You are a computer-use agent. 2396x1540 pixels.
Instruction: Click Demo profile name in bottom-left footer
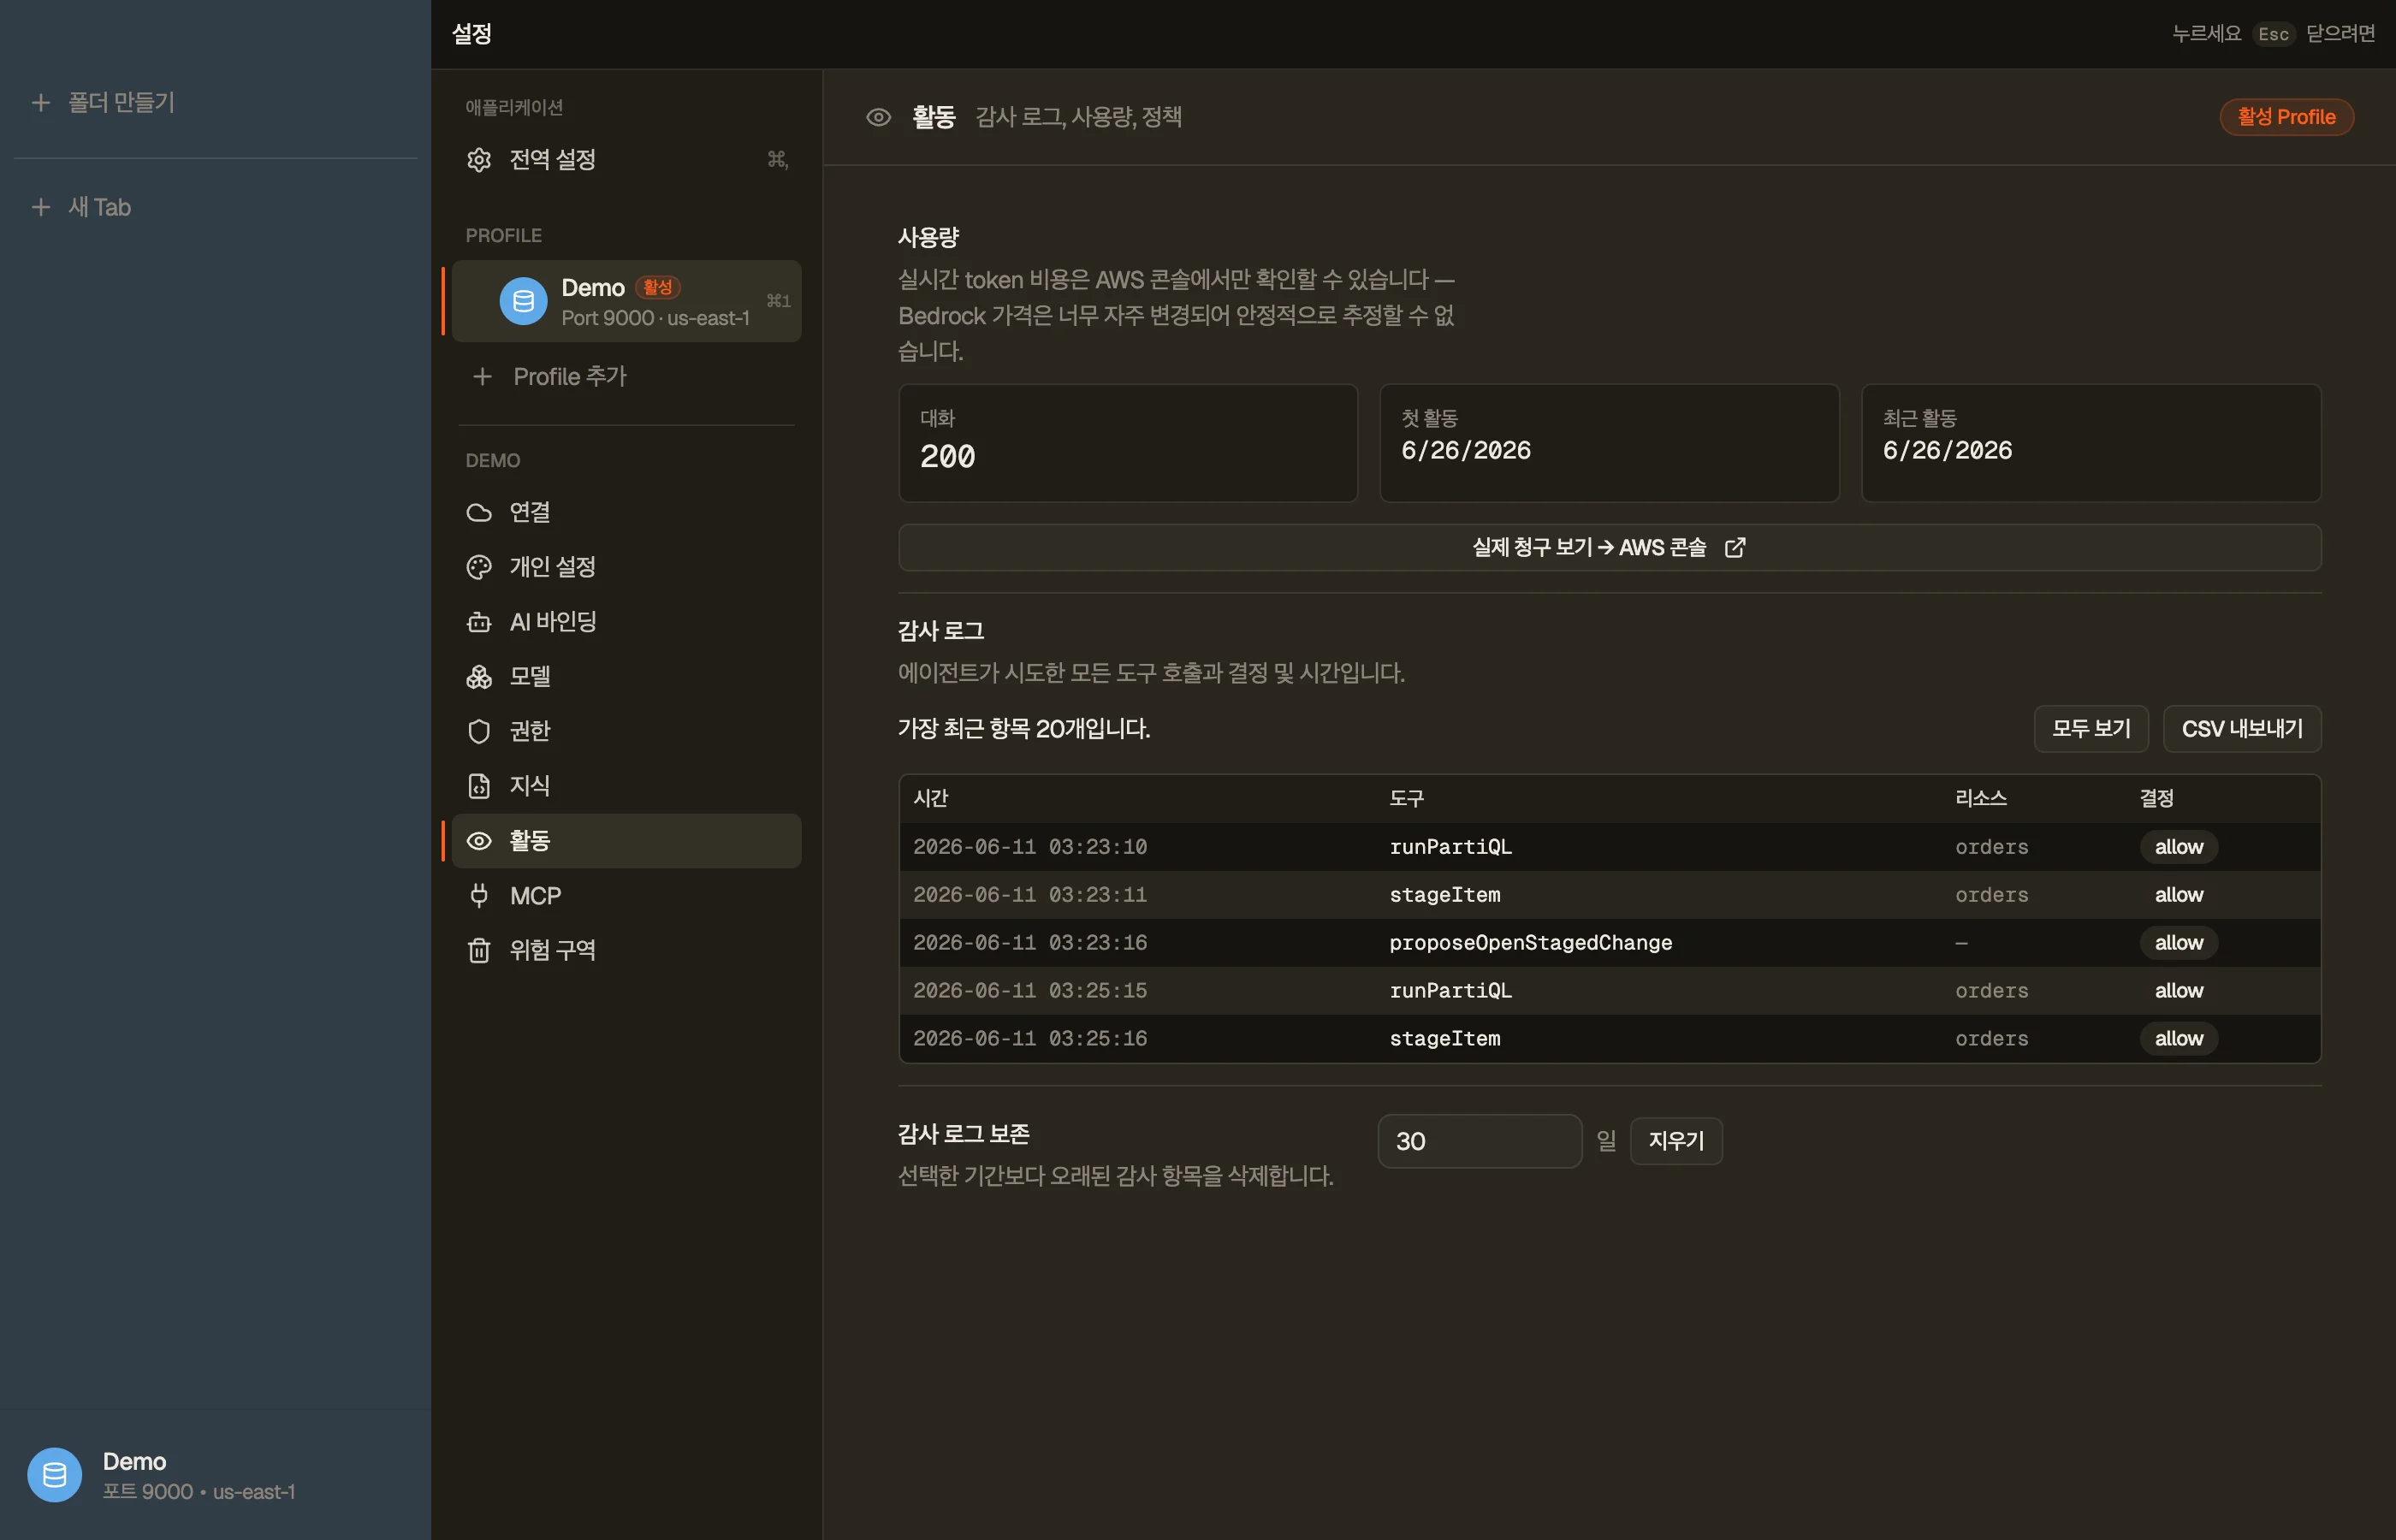[x=134, y=1462]
